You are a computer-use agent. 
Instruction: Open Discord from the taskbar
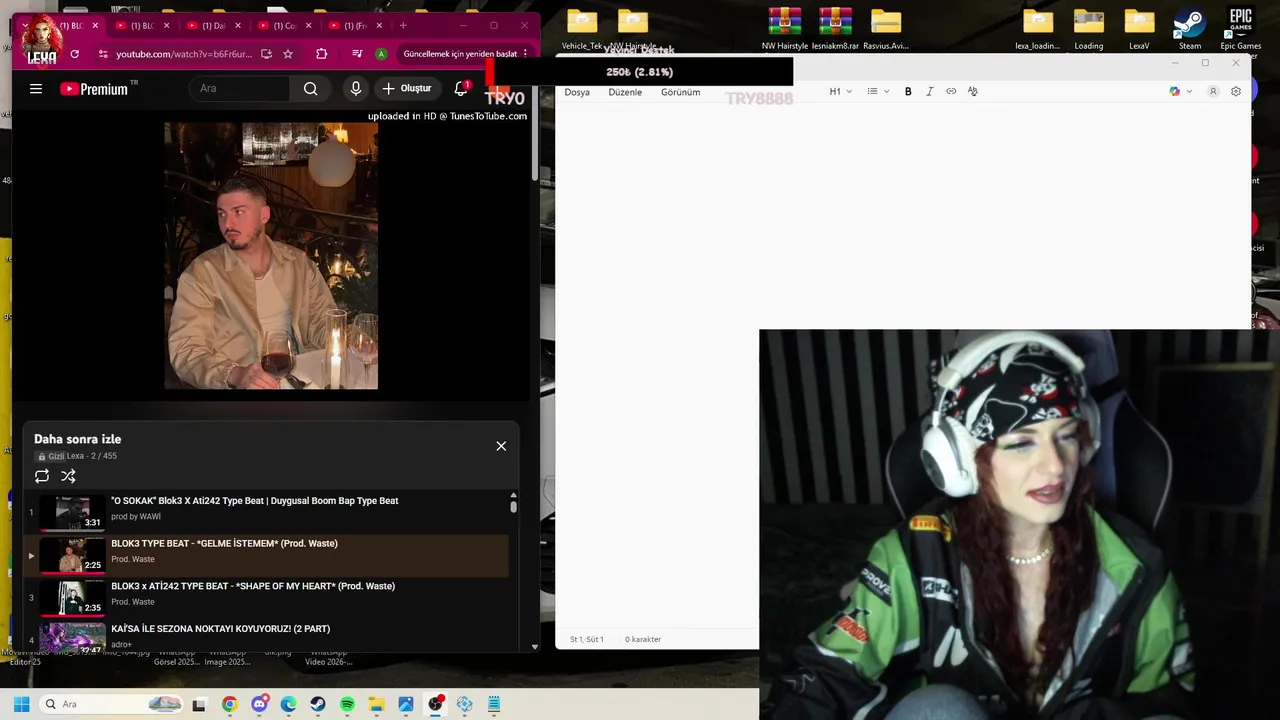260,704
